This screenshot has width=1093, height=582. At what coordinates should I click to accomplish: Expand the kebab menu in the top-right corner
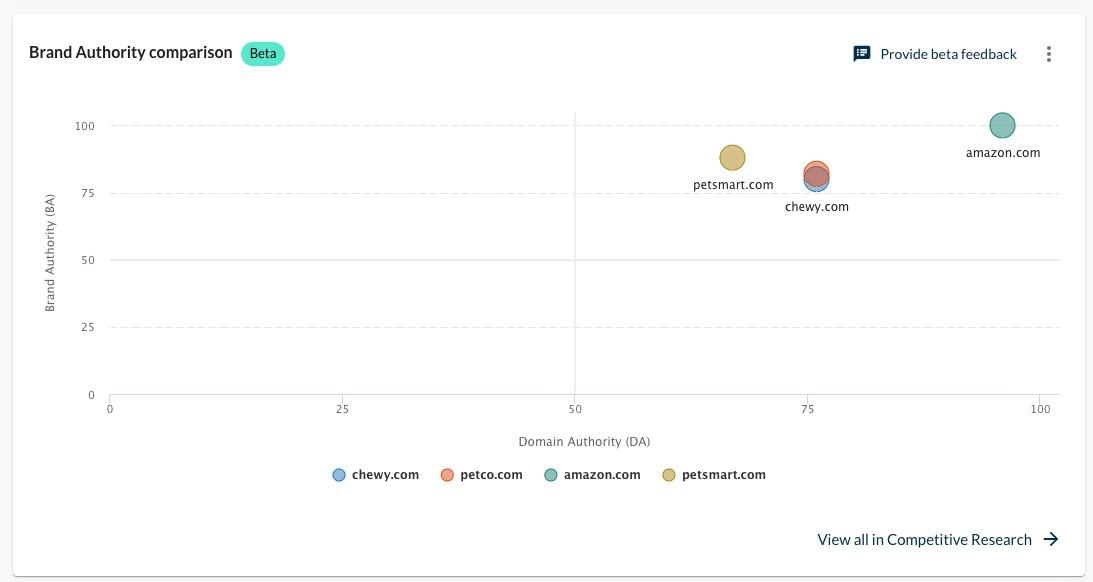(1048, 54)
